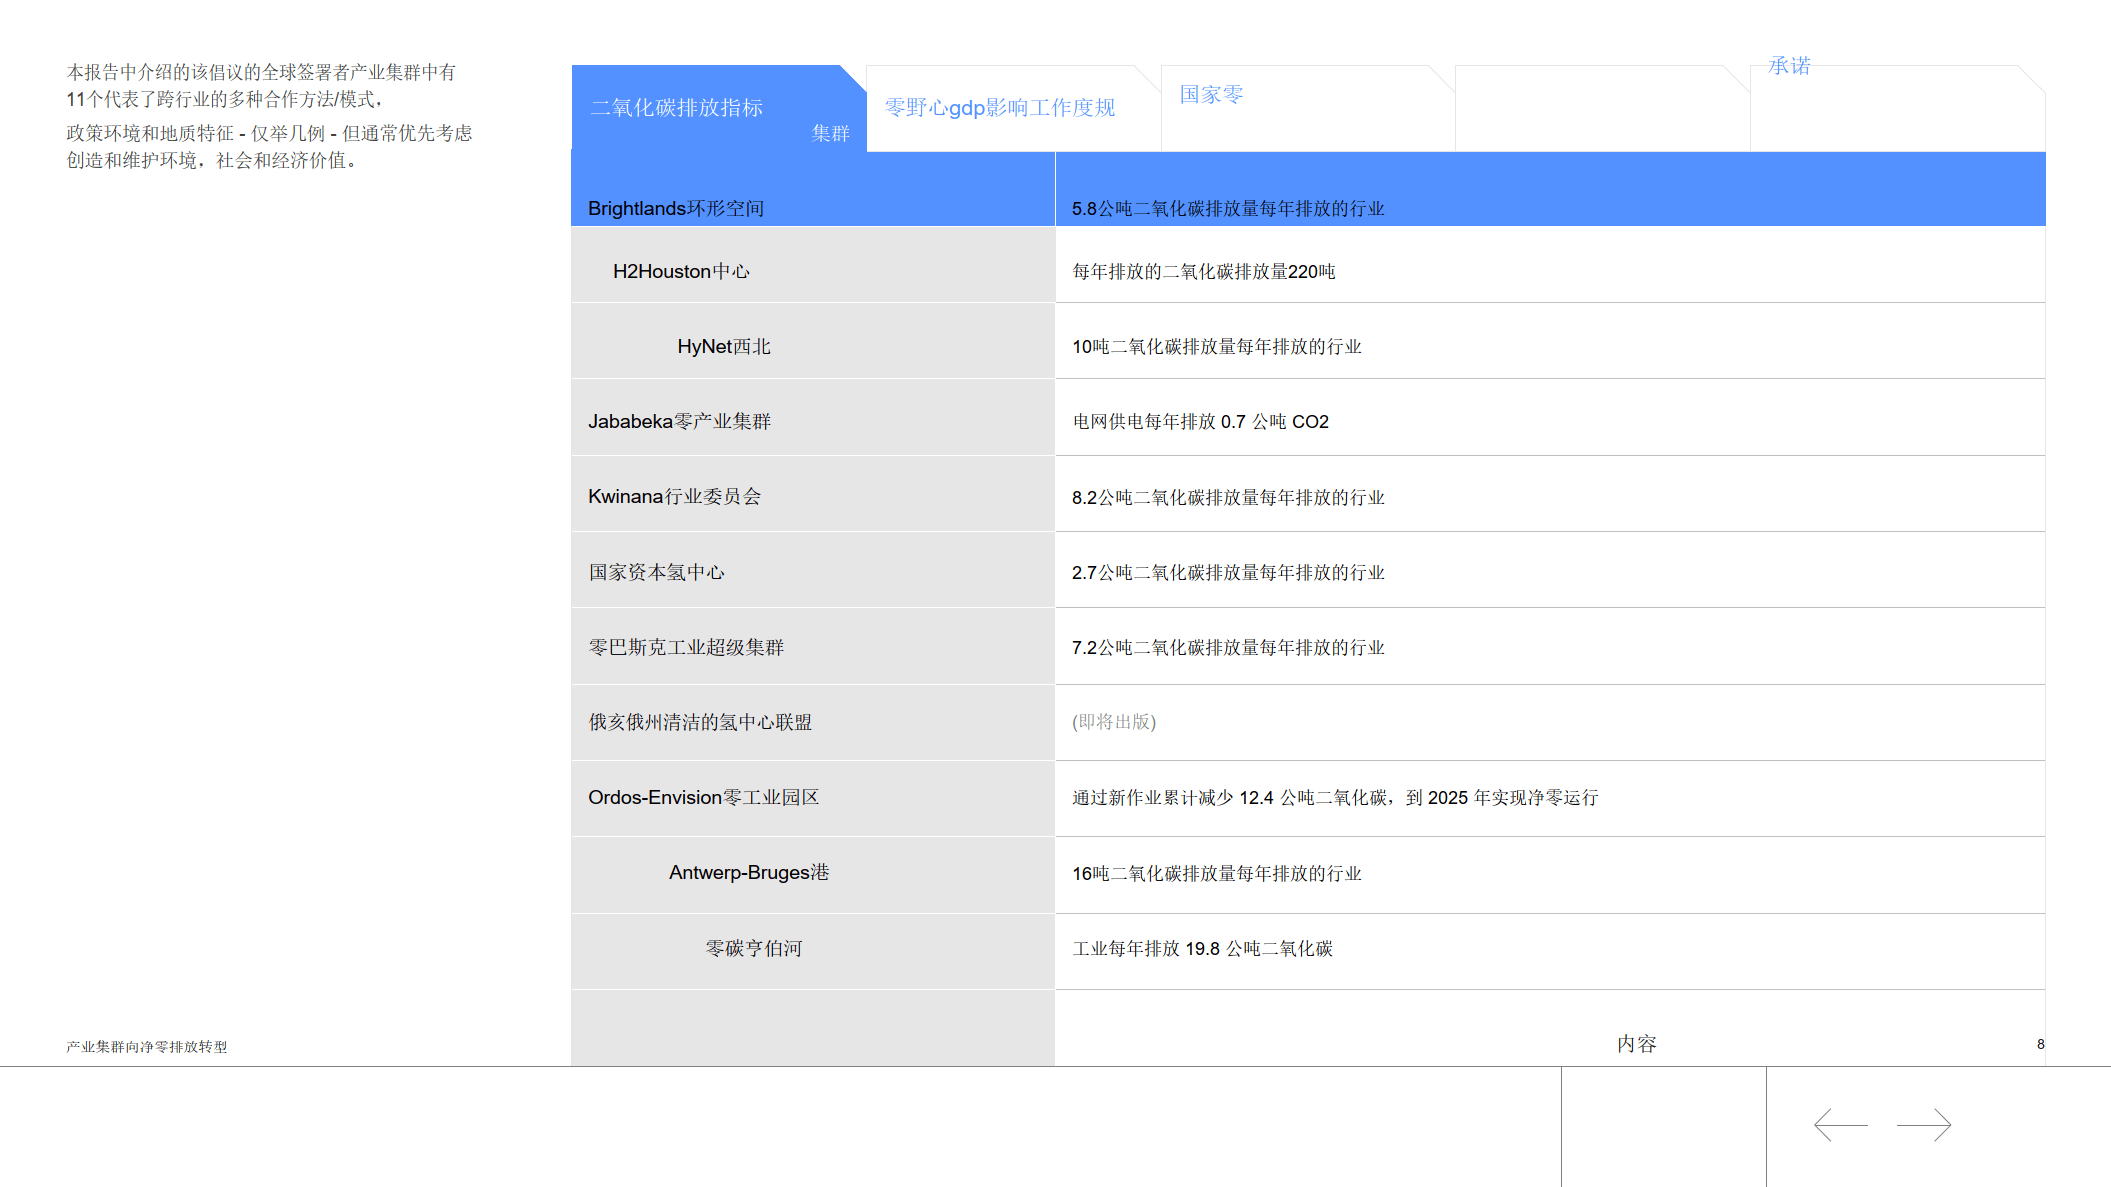Open the 国家零 tab
Viewport: 2111px width, 1187px height.
[1307, 108]
